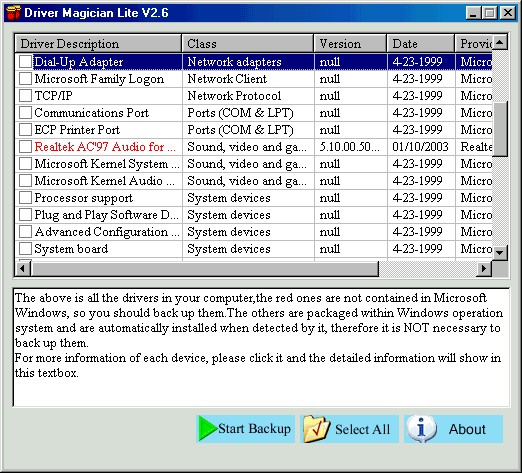522x473 pixels.
Task: Click the vertical scrollbar thumb
Action: pyautogui.click(x=499, y=129)
